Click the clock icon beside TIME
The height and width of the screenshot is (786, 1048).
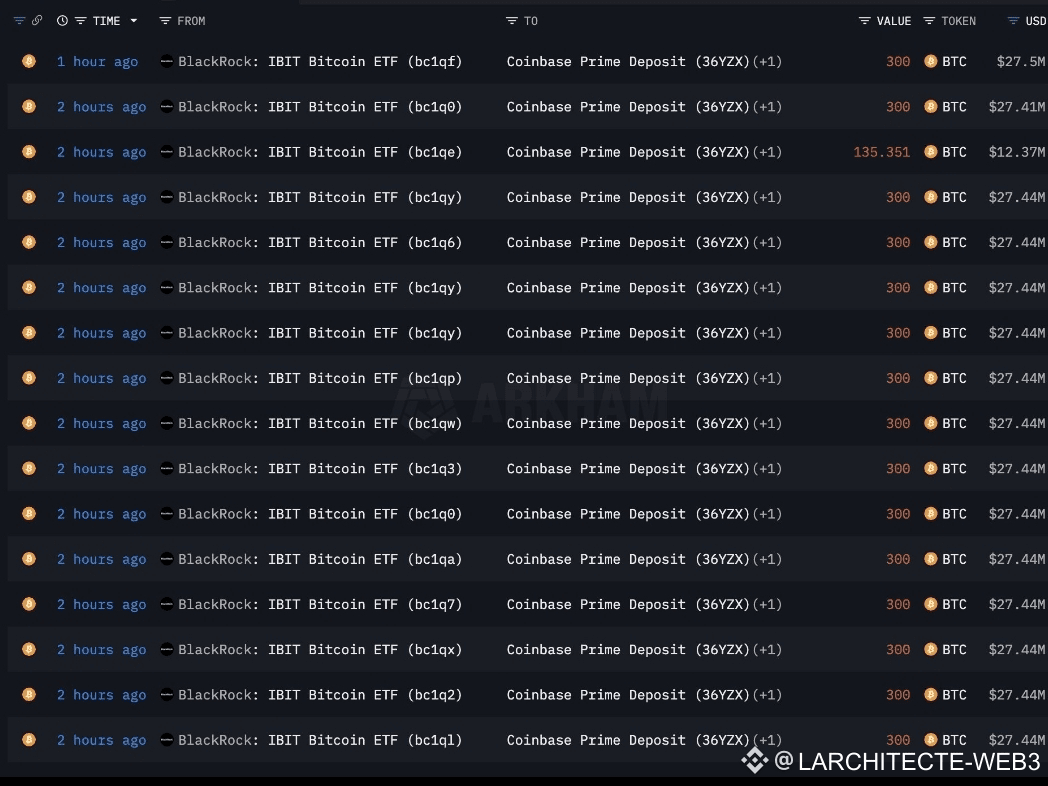62,21
